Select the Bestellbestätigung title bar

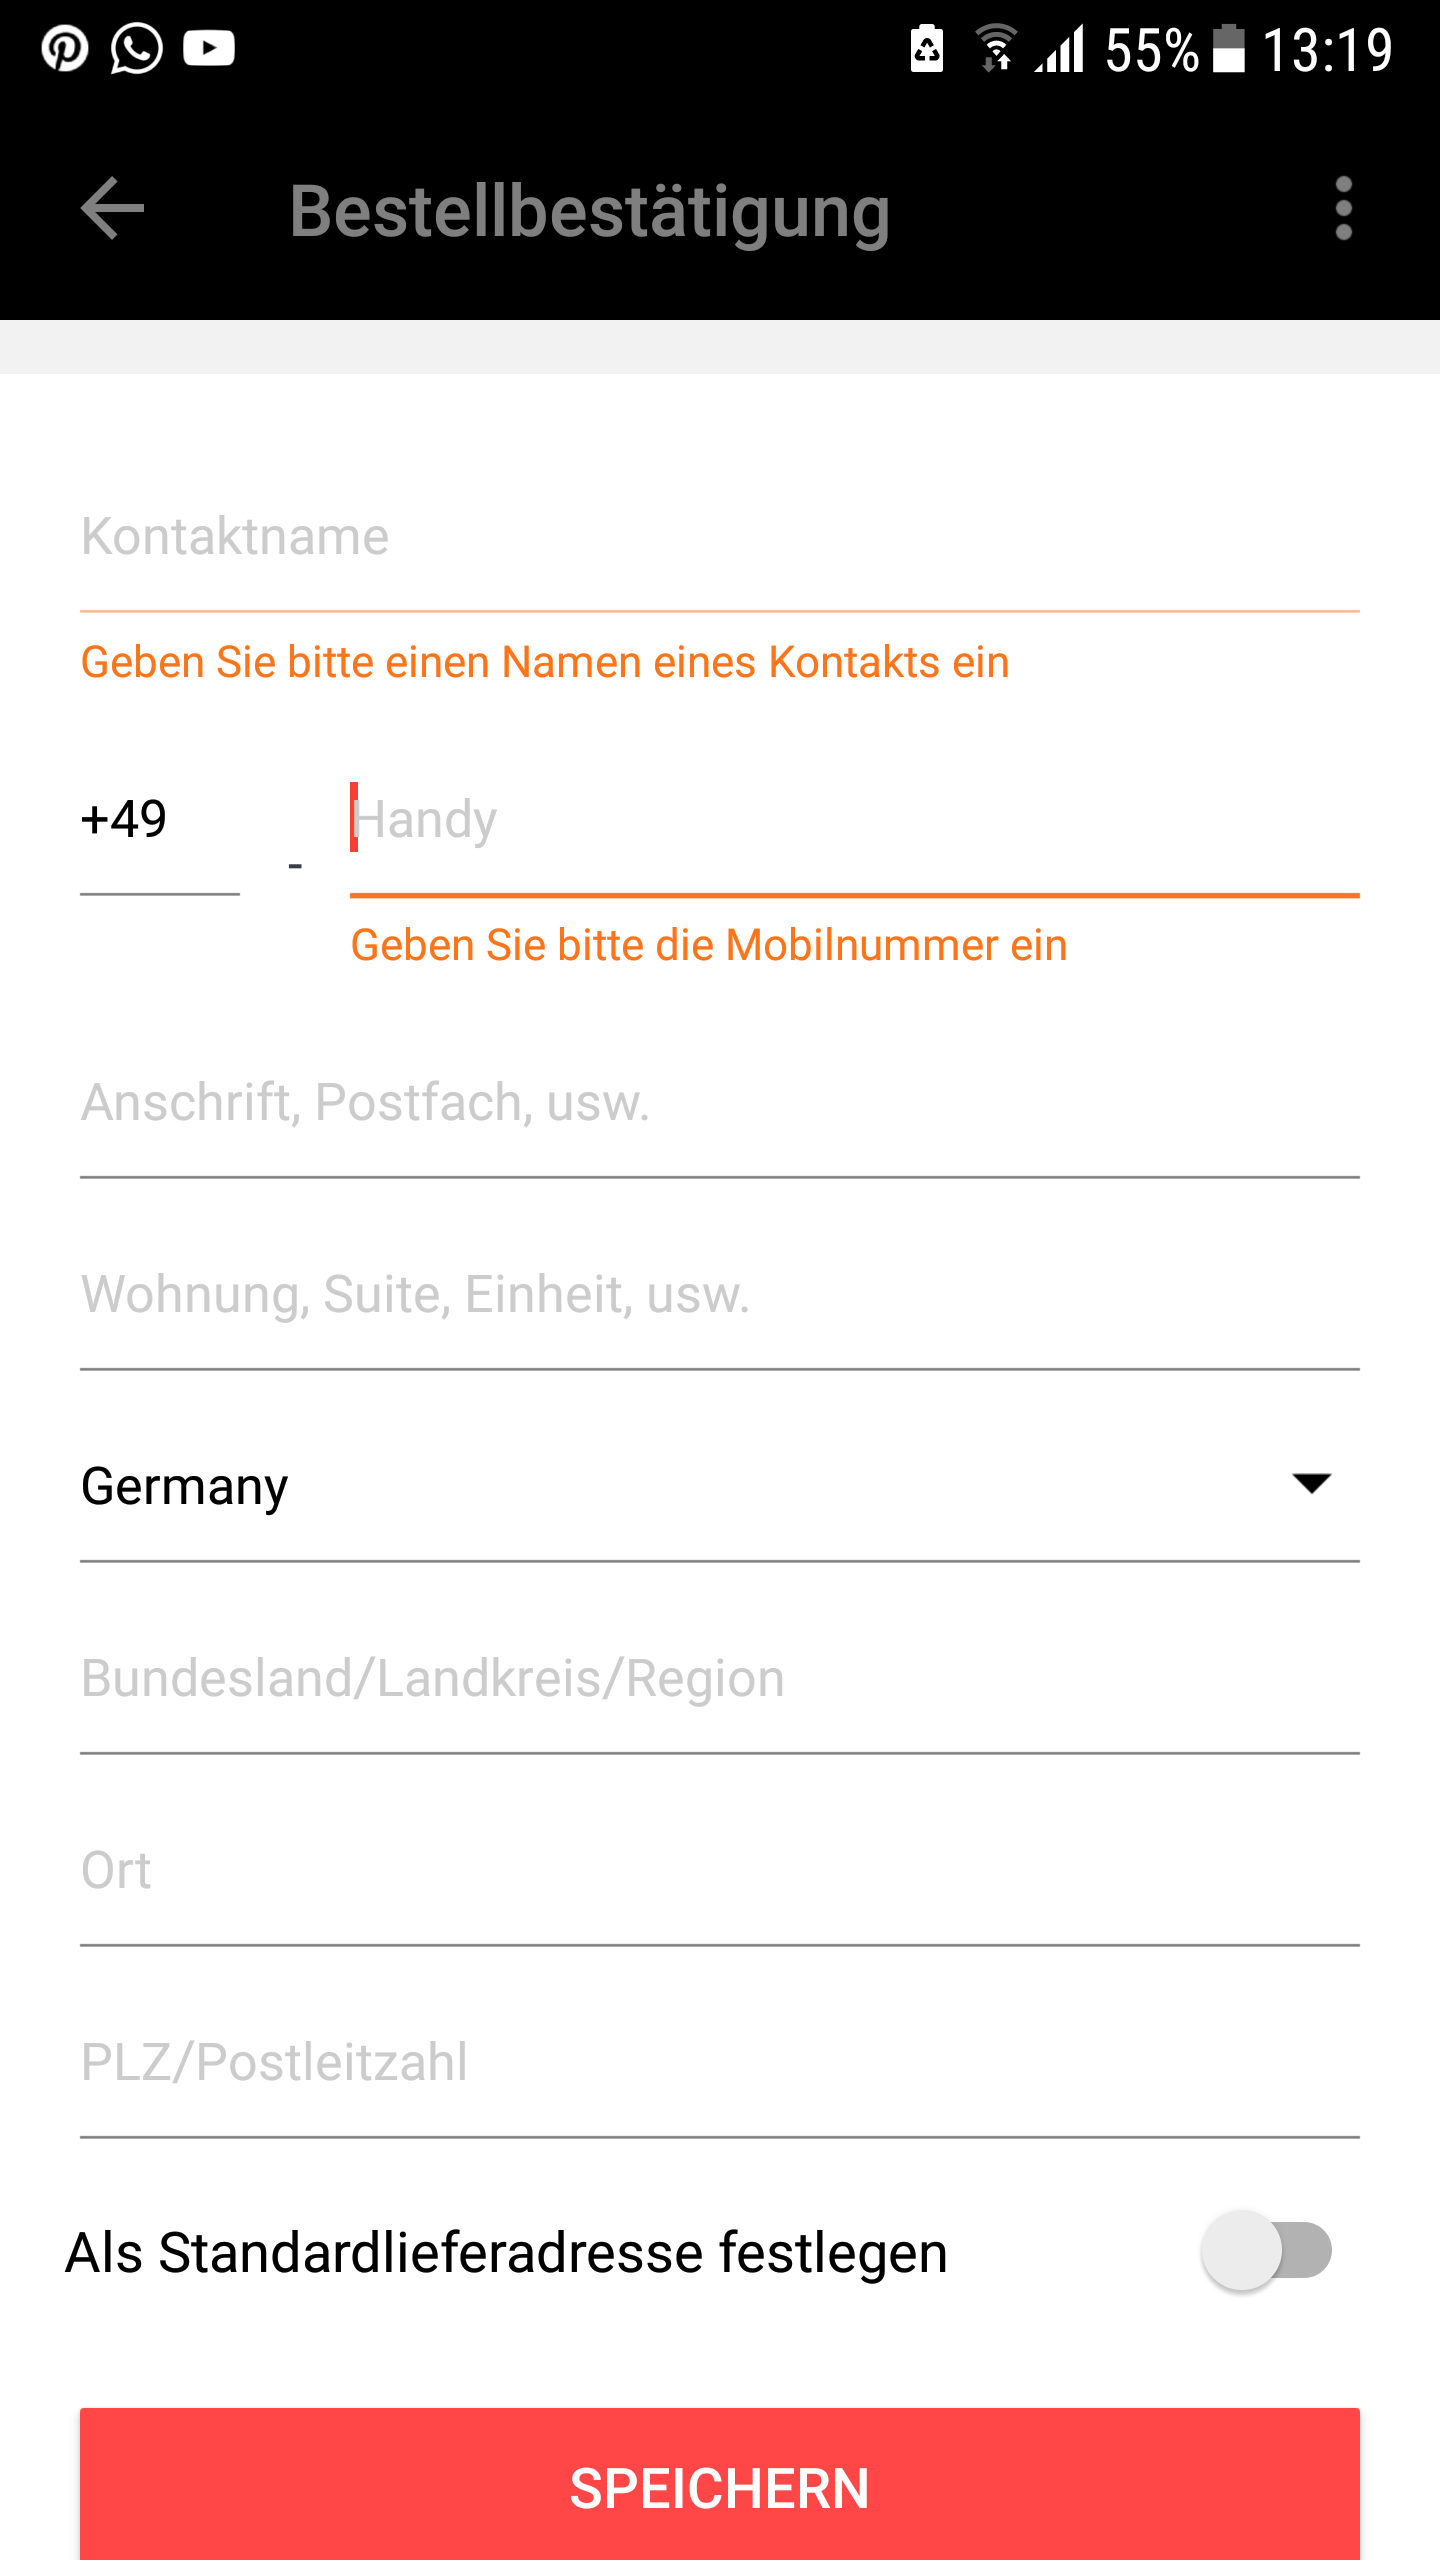coord(590,210)
